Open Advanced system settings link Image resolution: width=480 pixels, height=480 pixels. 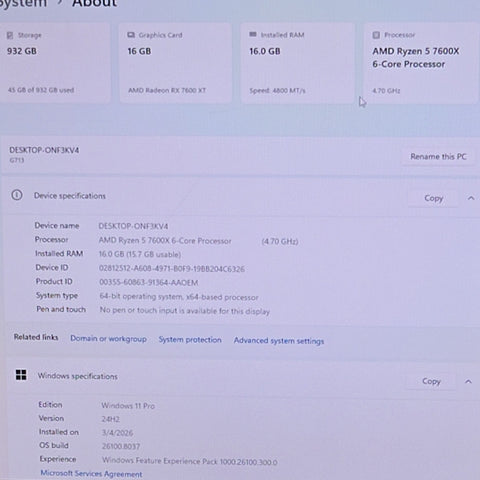(279, 341)
